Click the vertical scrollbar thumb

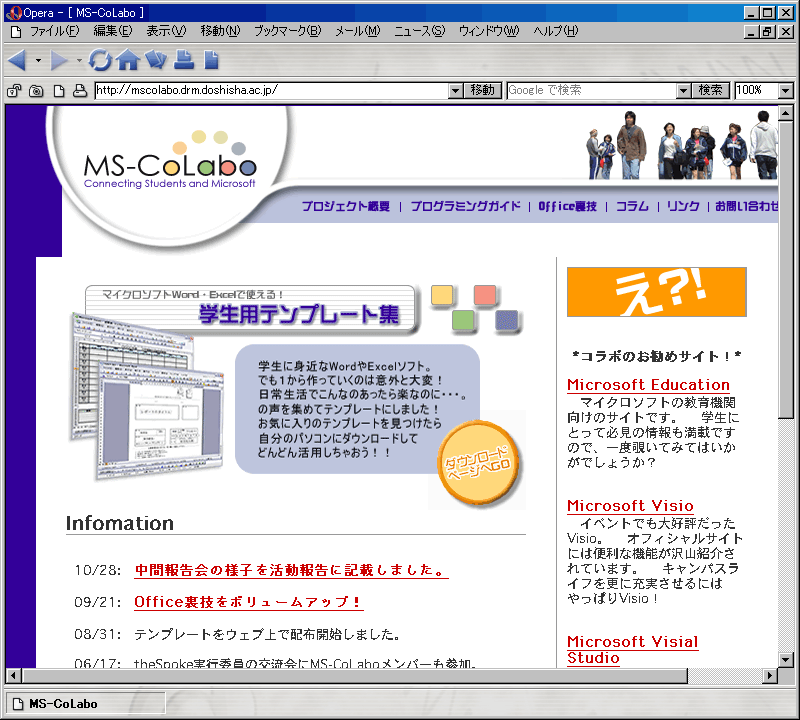pos(786,269)
